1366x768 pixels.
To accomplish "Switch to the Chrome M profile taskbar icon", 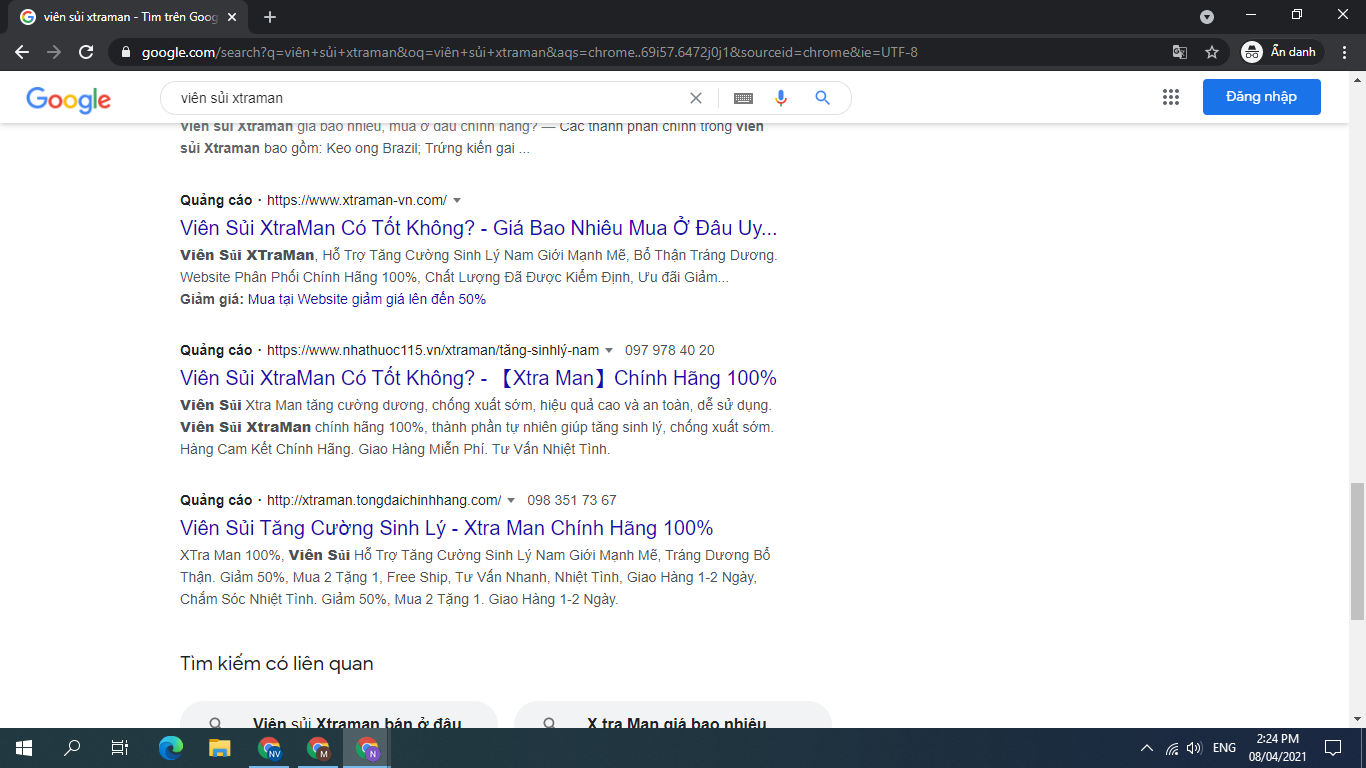I will click(x=318, y=748).
